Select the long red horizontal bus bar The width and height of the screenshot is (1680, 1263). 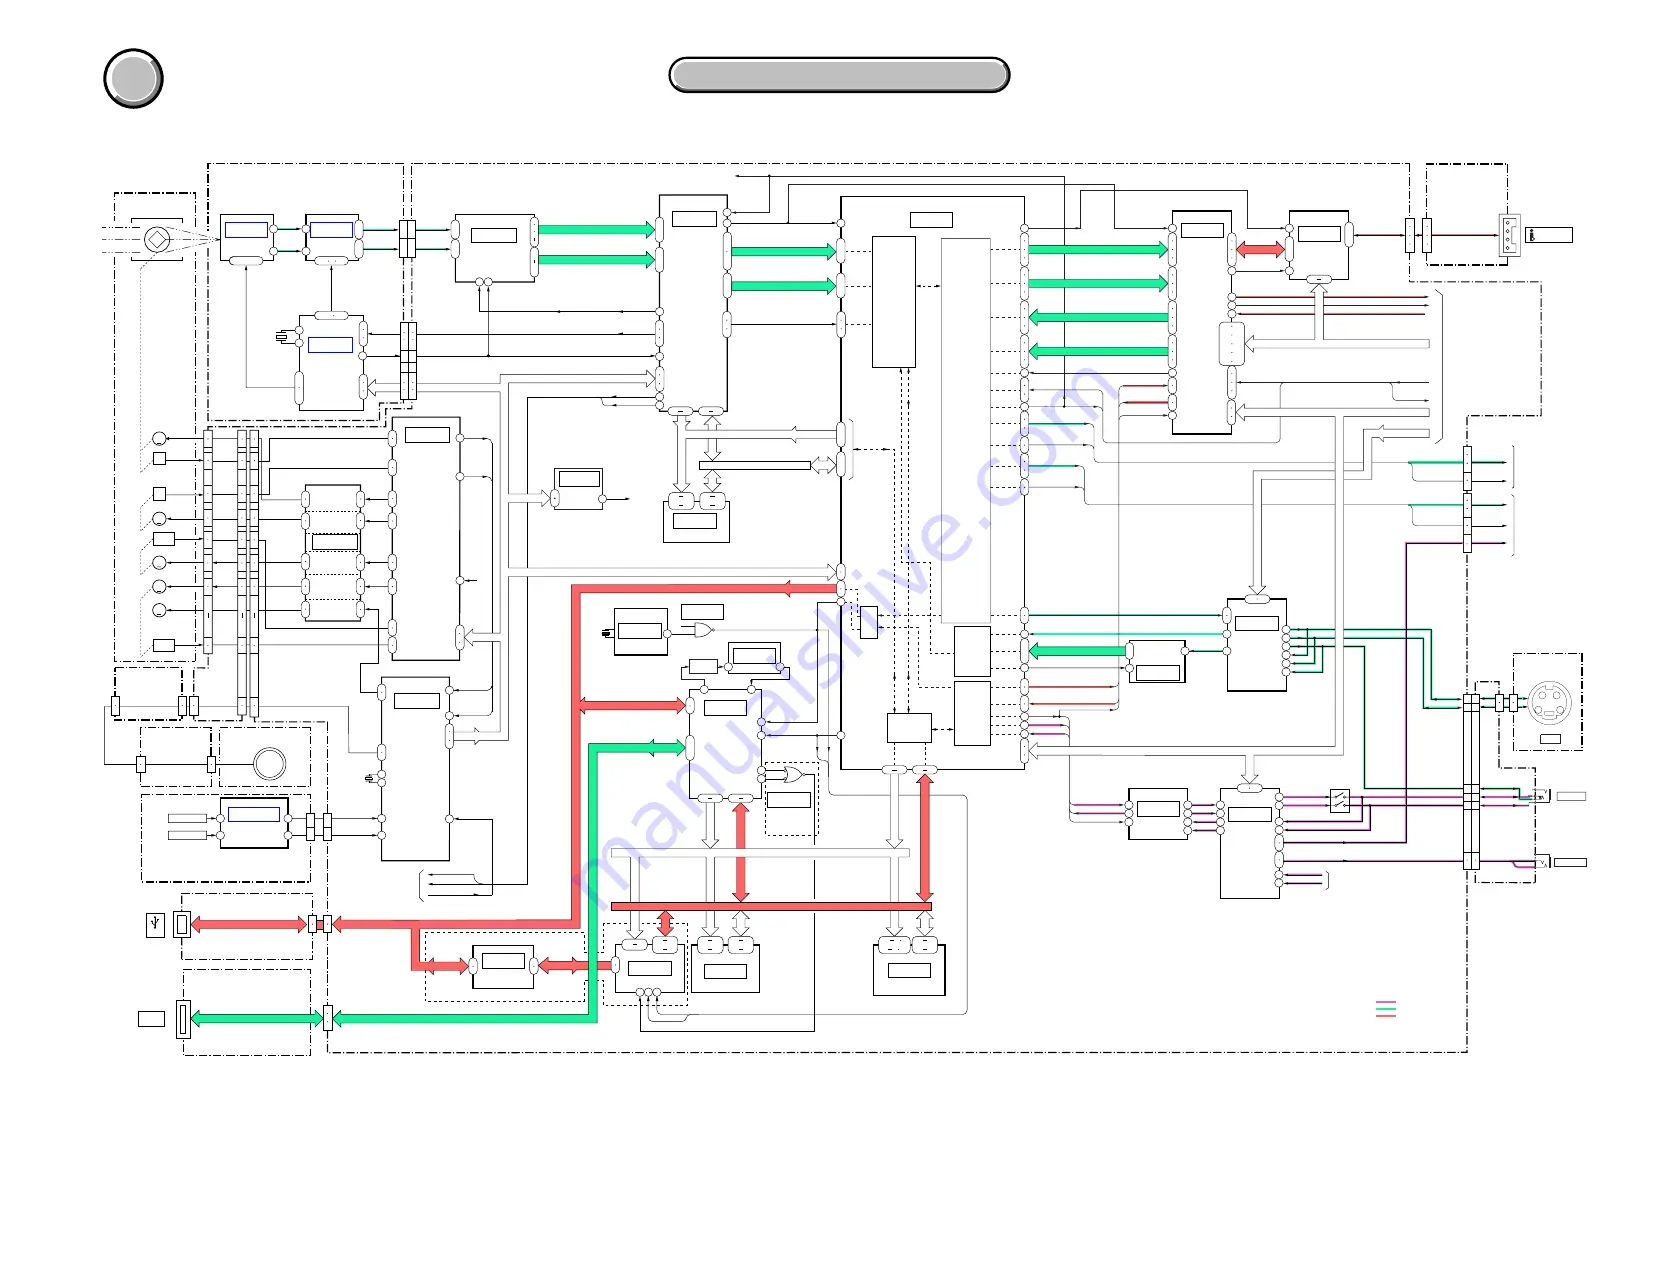(771, 906)
